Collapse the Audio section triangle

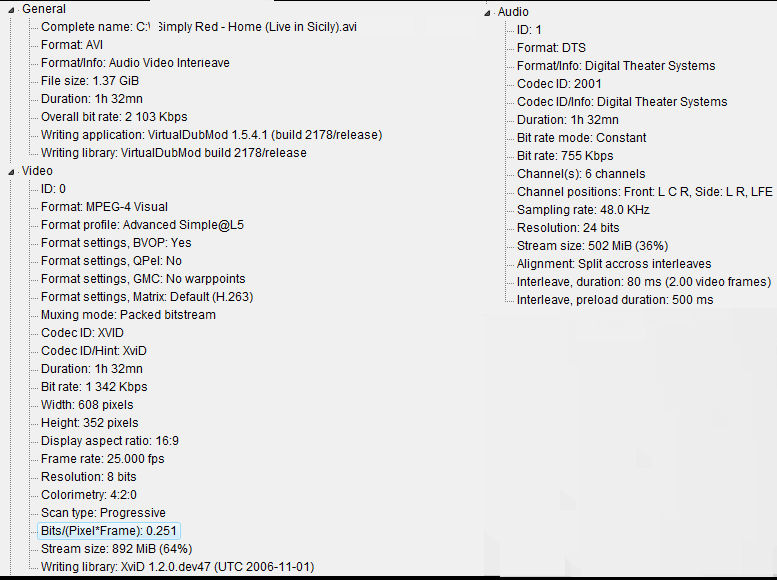[x=487, y=13]
